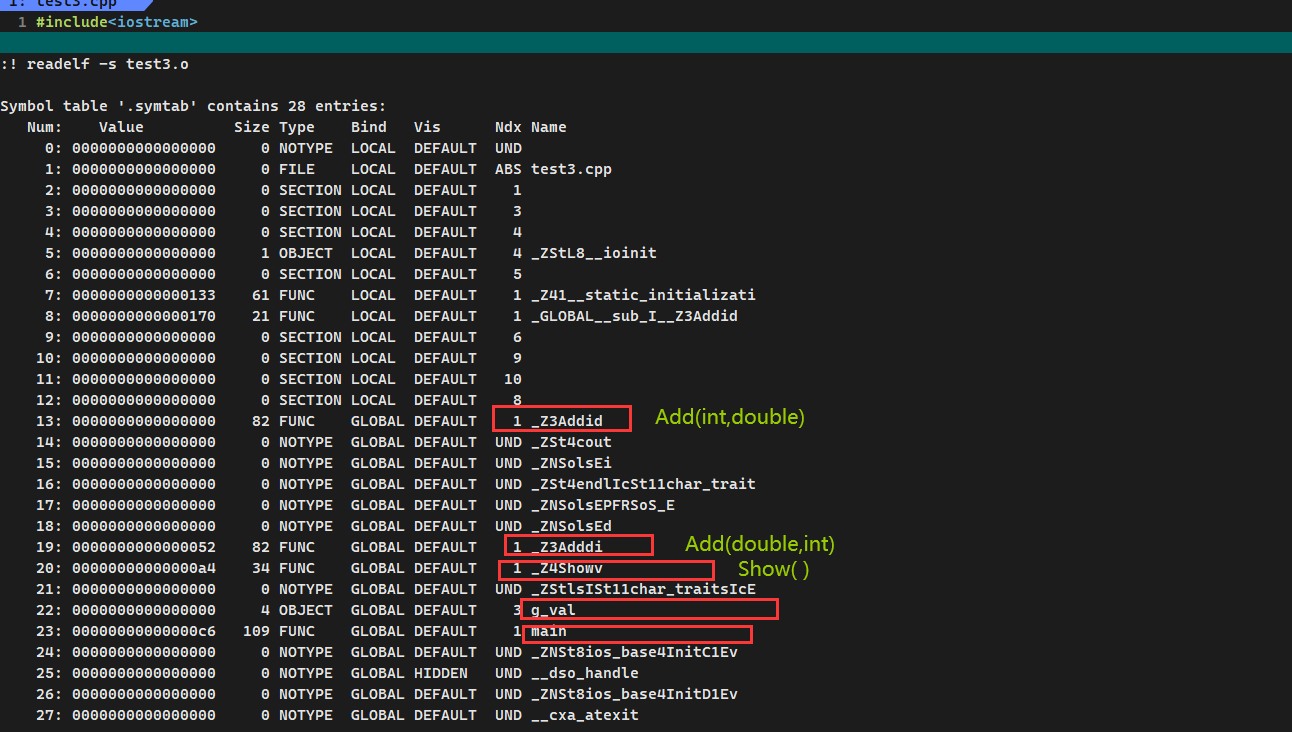Select the _ZStL8__ioinit symbol name

594,253
